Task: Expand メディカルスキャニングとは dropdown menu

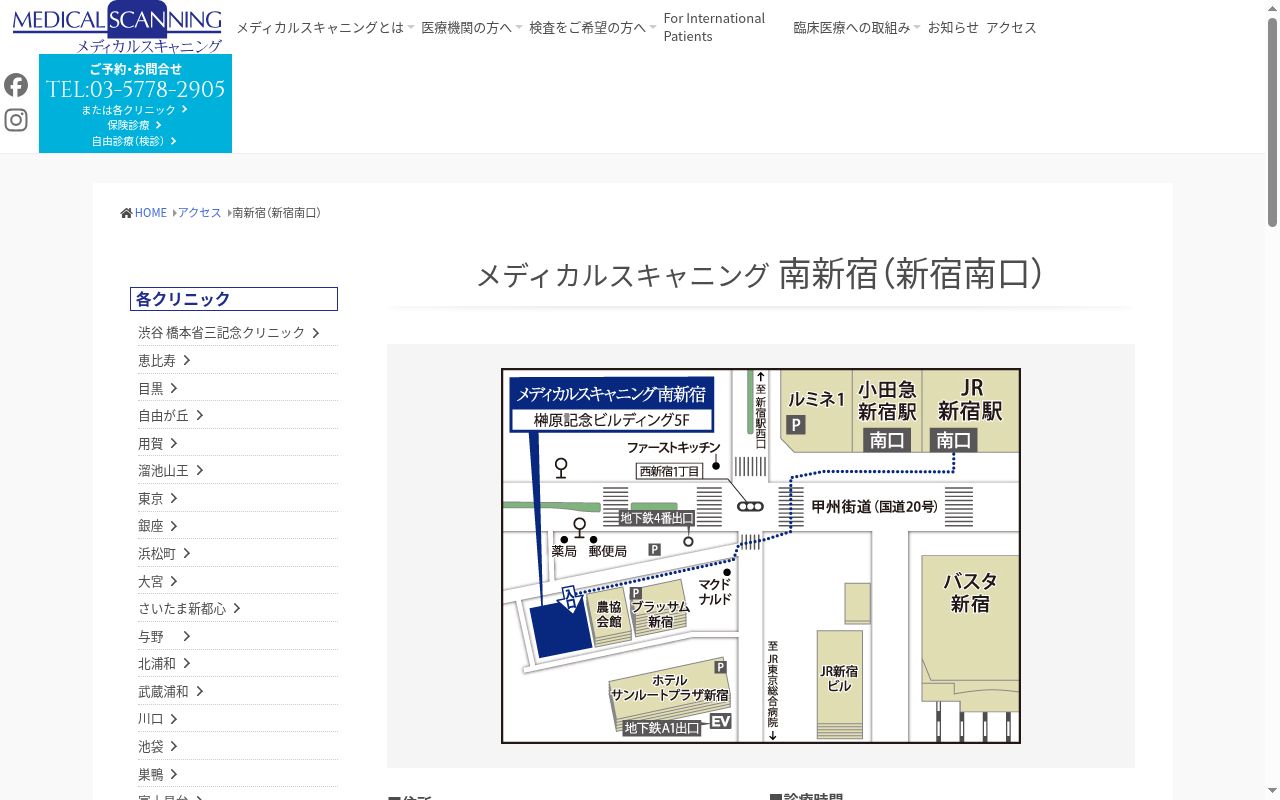Action: (325, 28)
